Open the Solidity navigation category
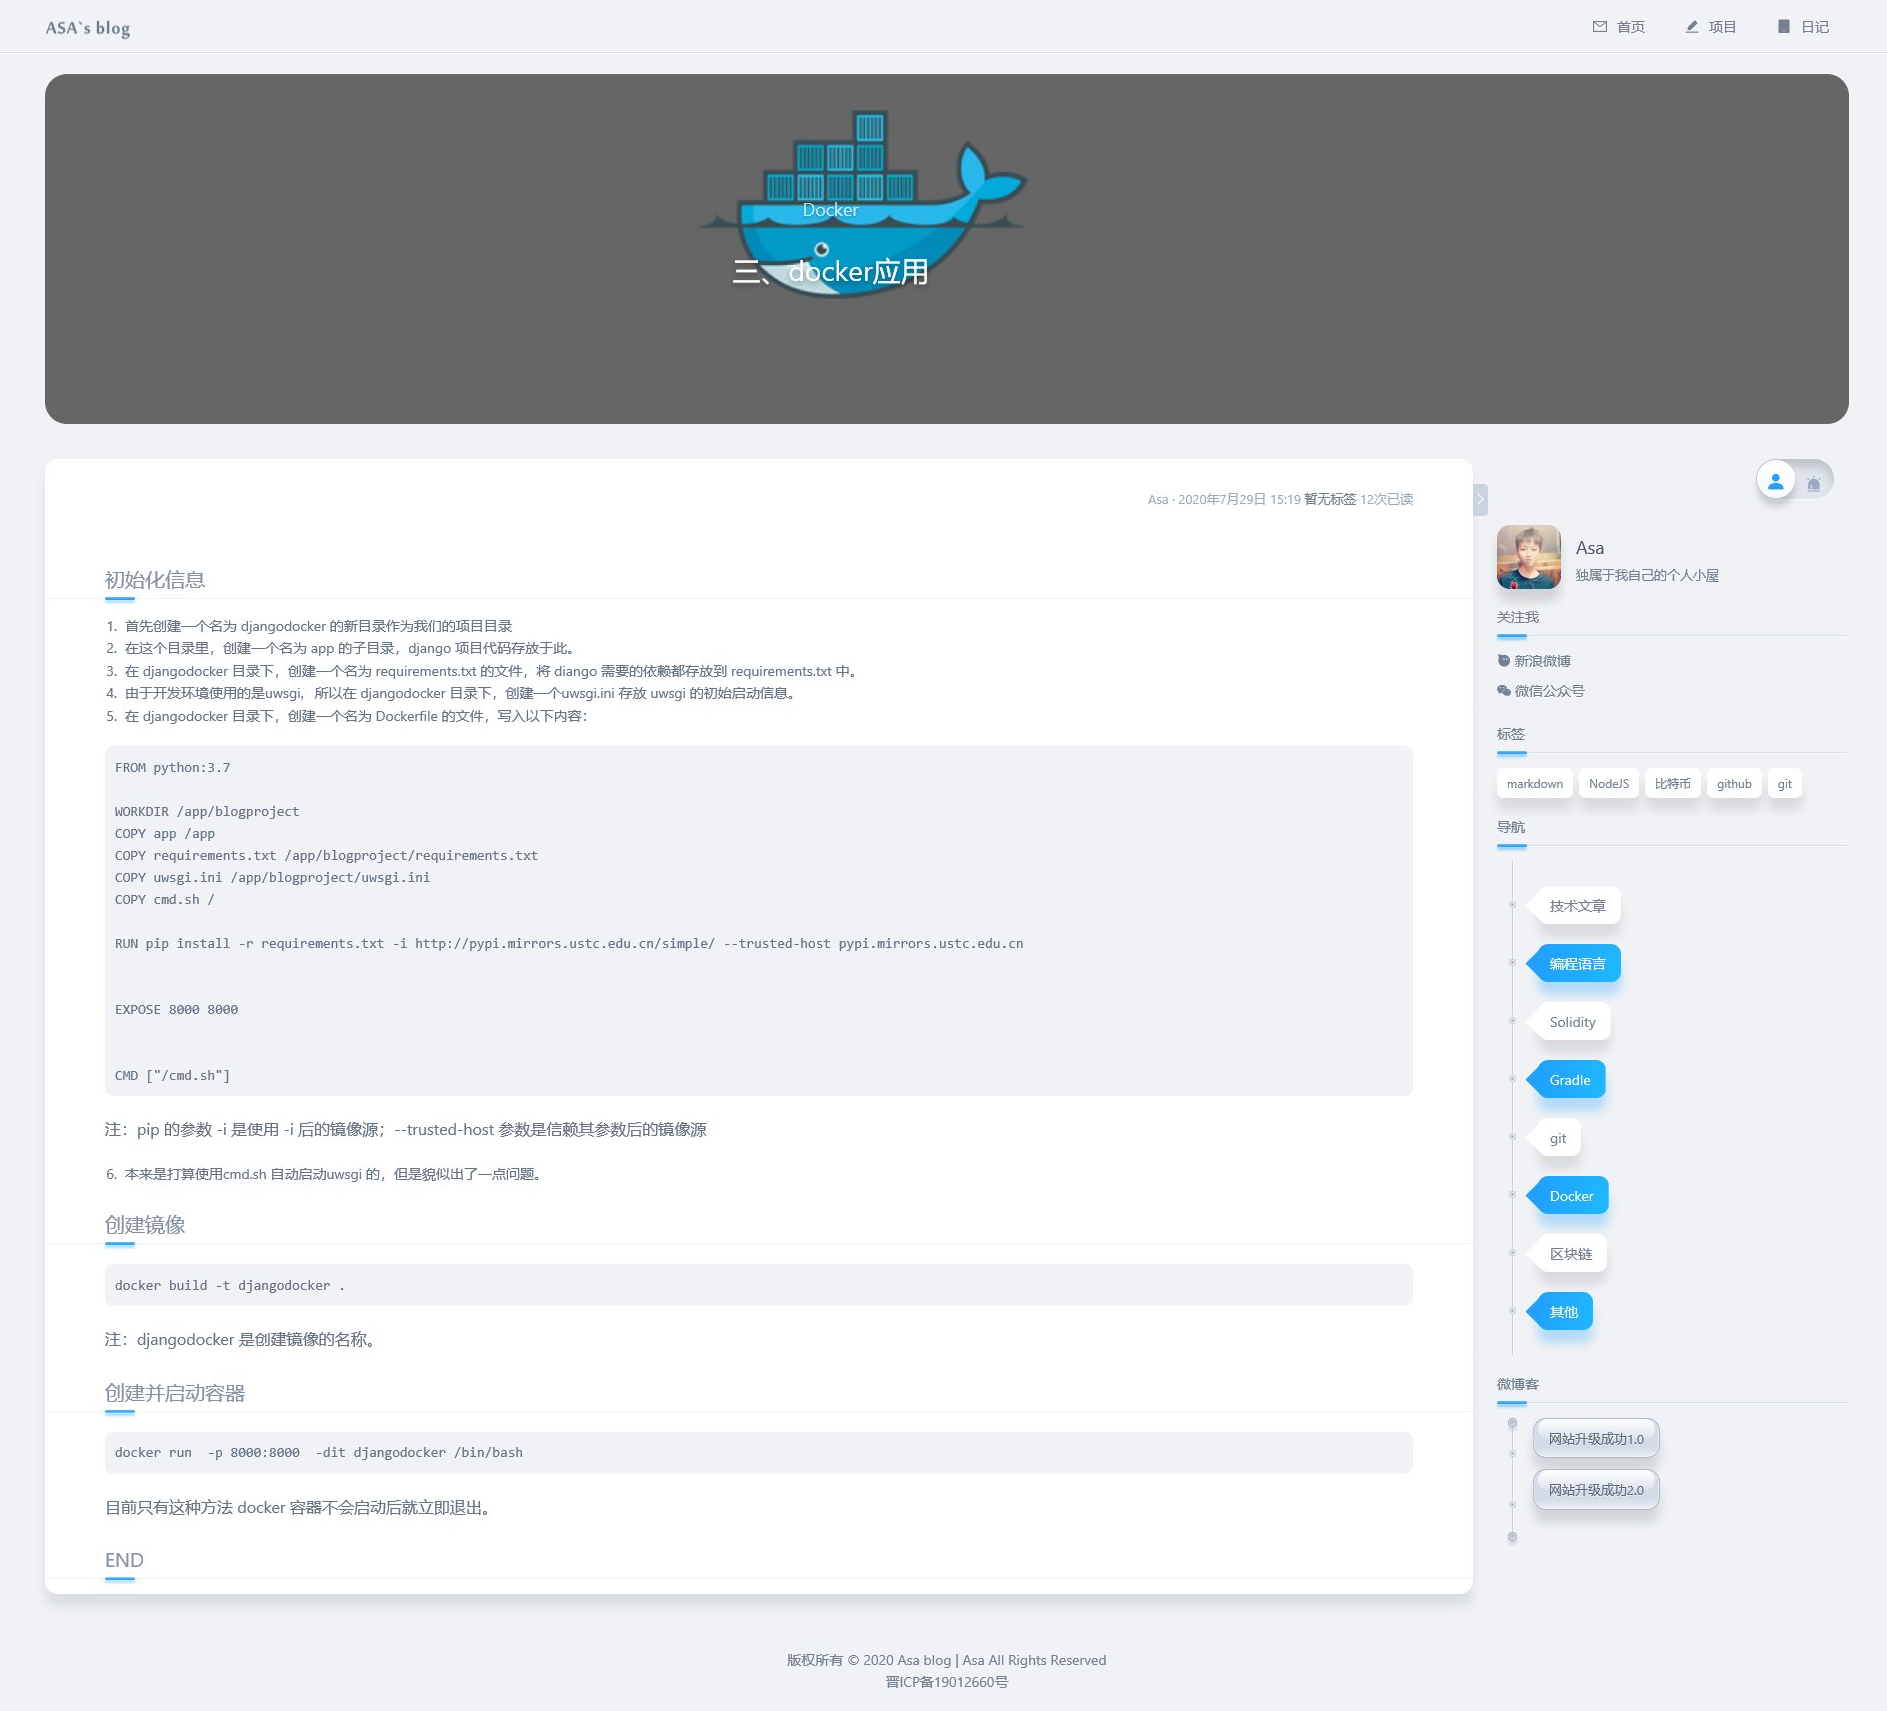1887x1711 pixels. 1572,1022
